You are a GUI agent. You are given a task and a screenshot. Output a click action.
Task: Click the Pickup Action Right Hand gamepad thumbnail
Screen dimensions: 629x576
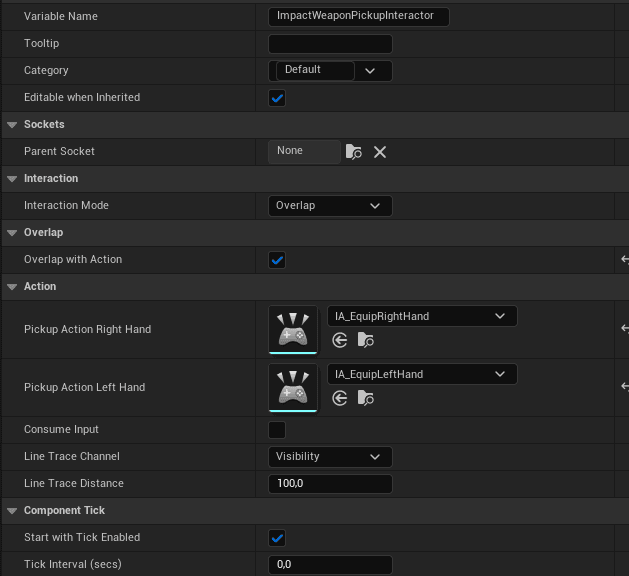click(293, 330)
